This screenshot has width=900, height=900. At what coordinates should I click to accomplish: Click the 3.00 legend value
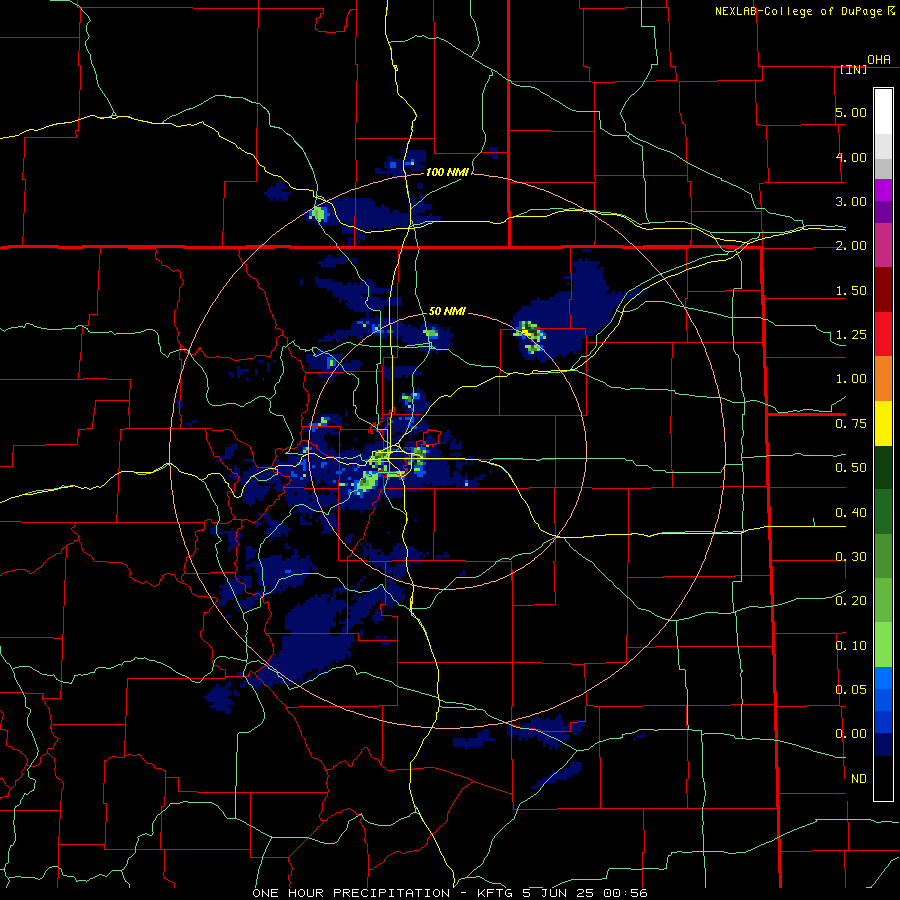click(x=851, y=201)
